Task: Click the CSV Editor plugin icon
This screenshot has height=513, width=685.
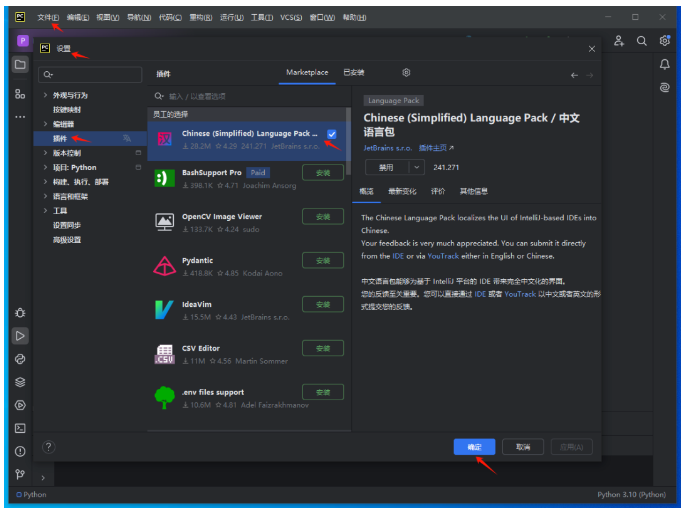Action: click(165, 354)
